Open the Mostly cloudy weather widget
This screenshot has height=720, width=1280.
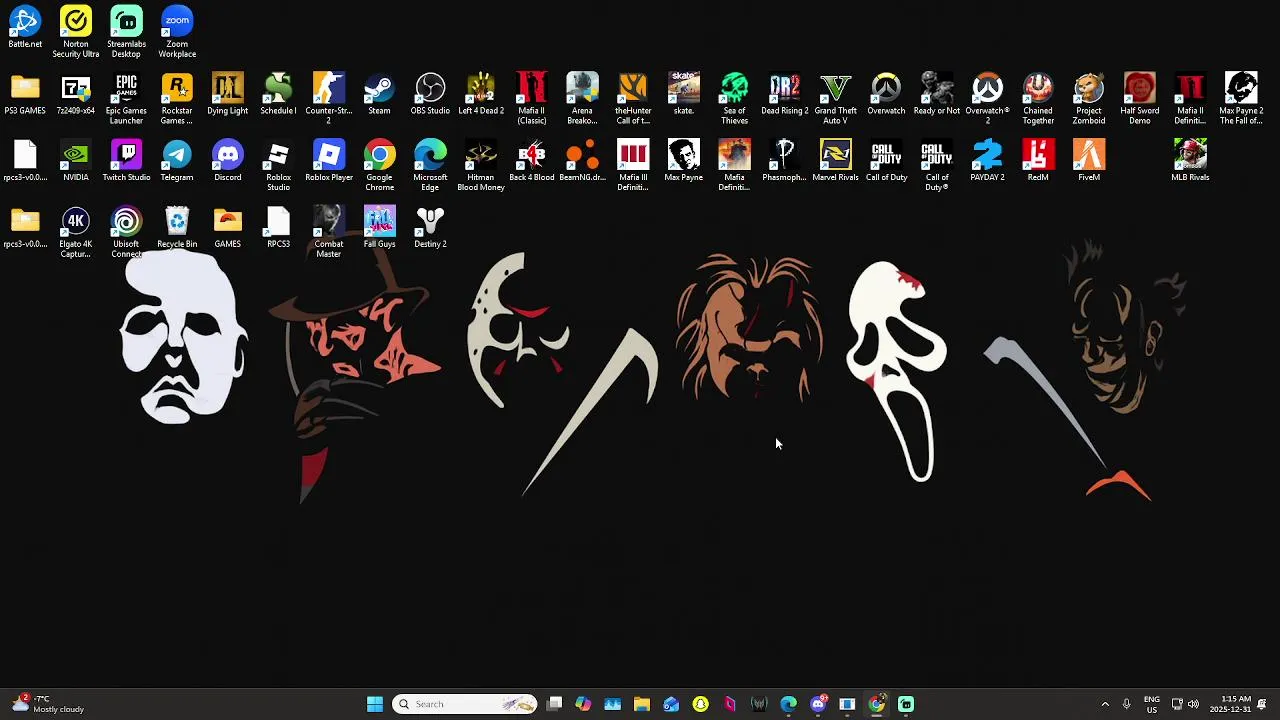click(x=48, y=704)
